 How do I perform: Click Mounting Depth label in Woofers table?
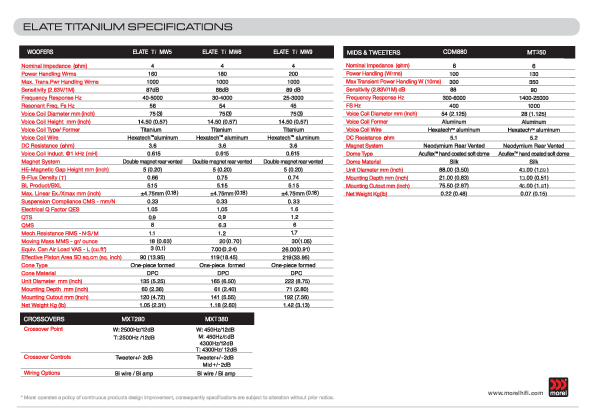[x=55, y=289]
